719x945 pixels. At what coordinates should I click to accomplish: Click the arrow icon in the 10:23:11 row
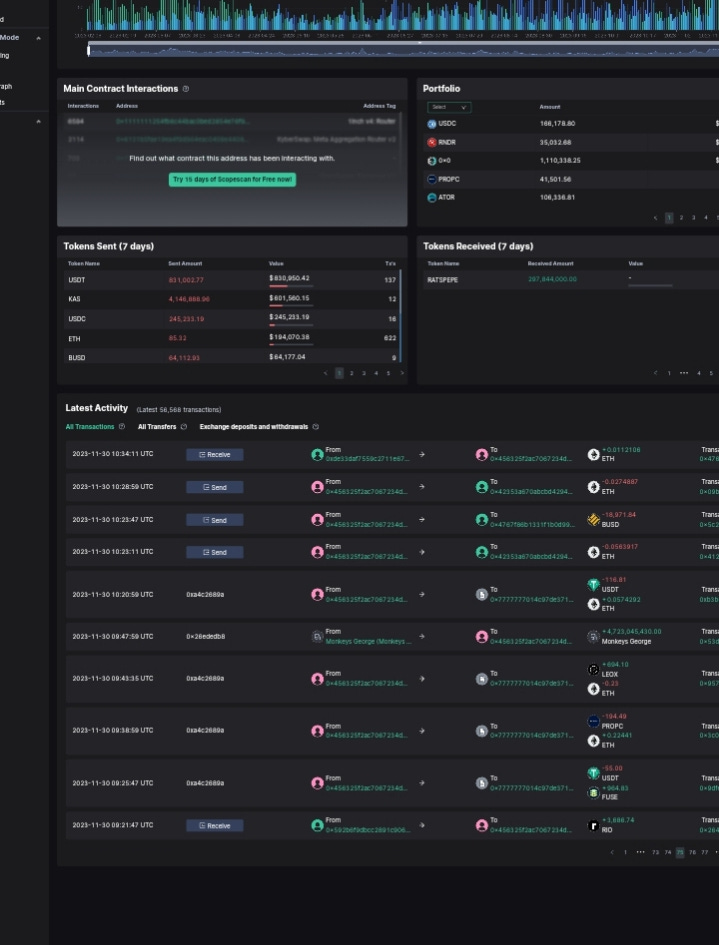click(422, 551)
